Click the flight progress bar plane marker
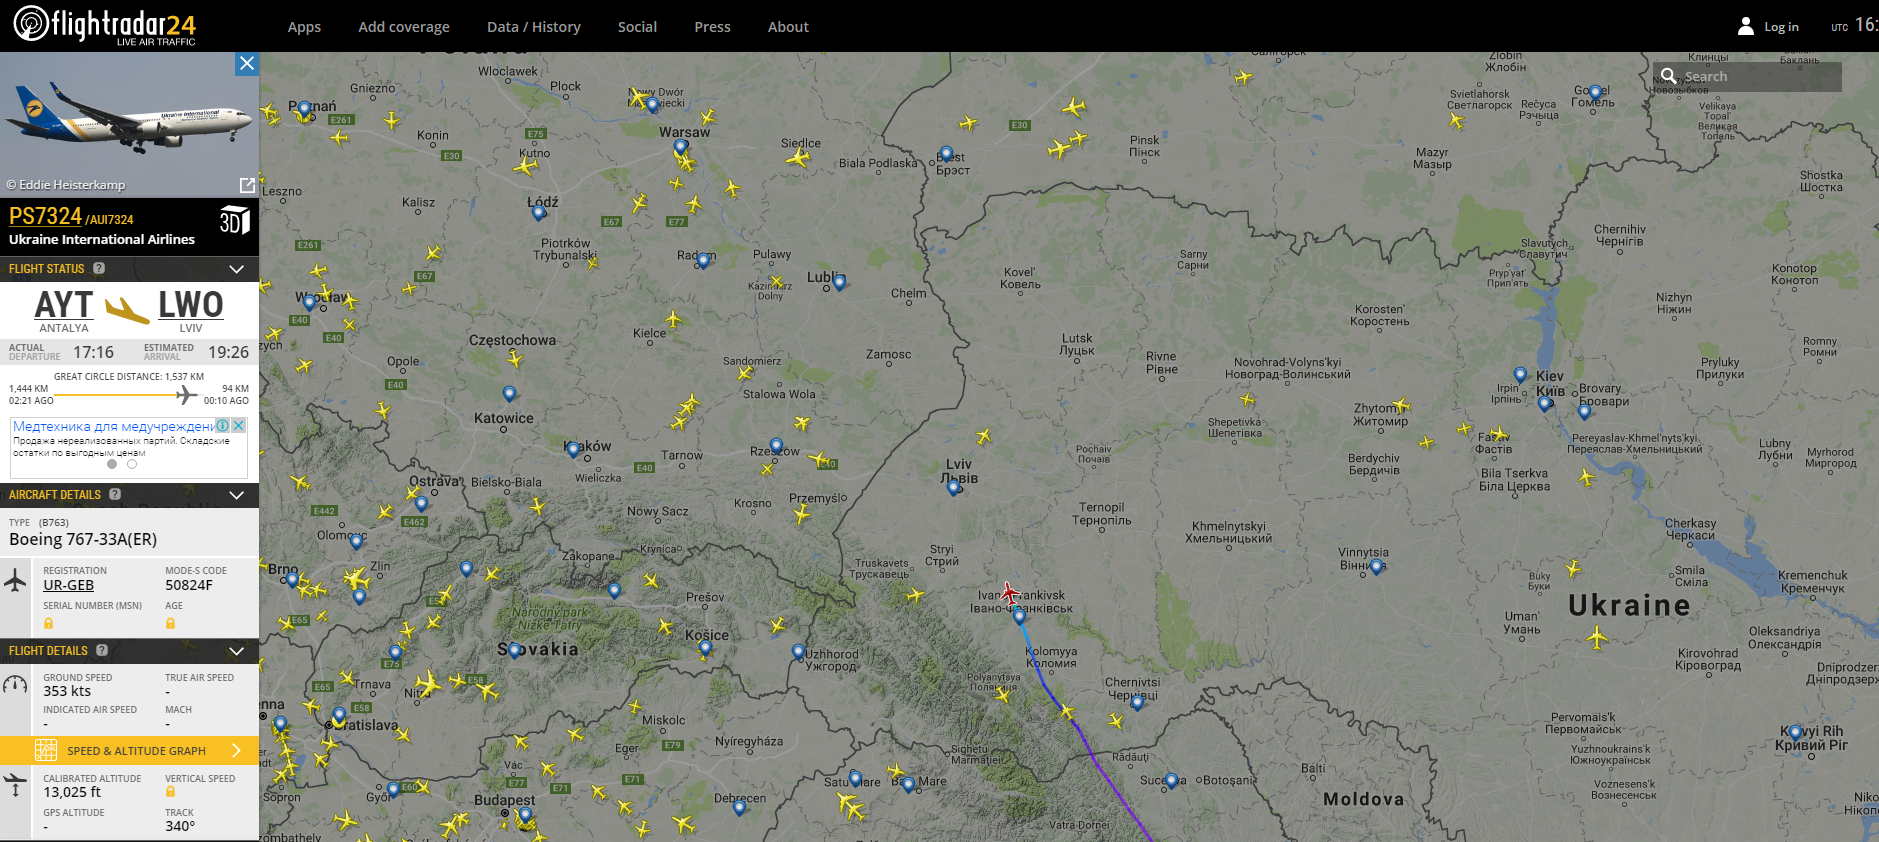Image resolution: width=1879 pixels, height=842 pixels. pyautogui.click(x=186, y=395)
